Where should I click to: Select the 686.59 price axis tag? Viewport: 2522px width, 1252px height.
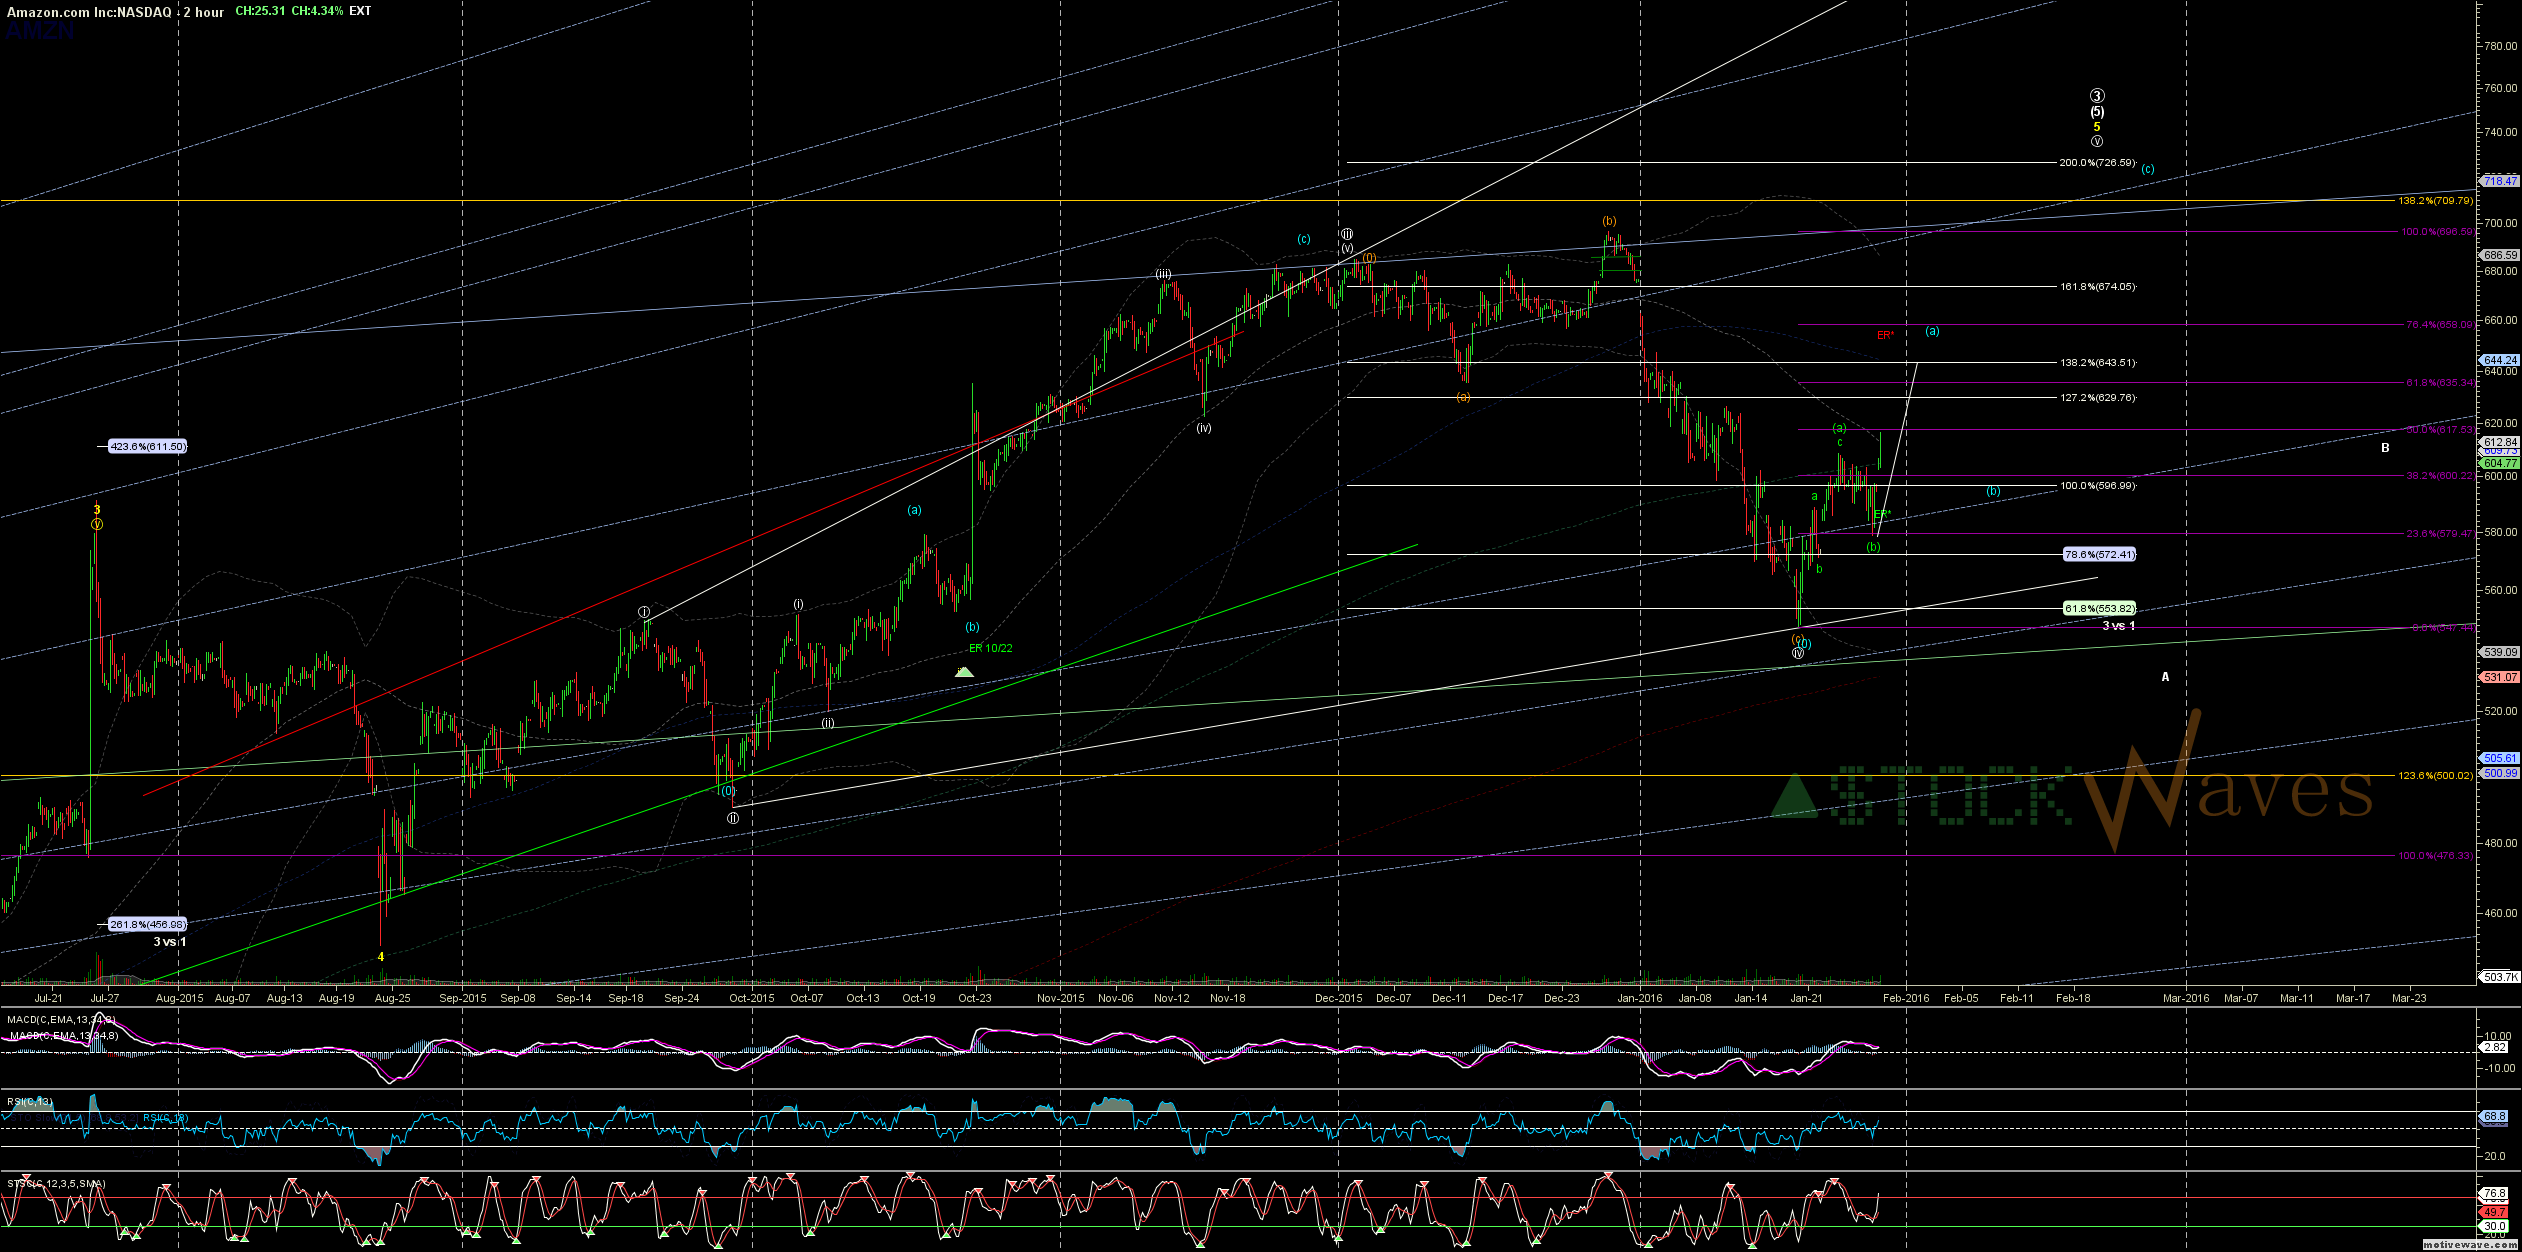pos(2500,255)
